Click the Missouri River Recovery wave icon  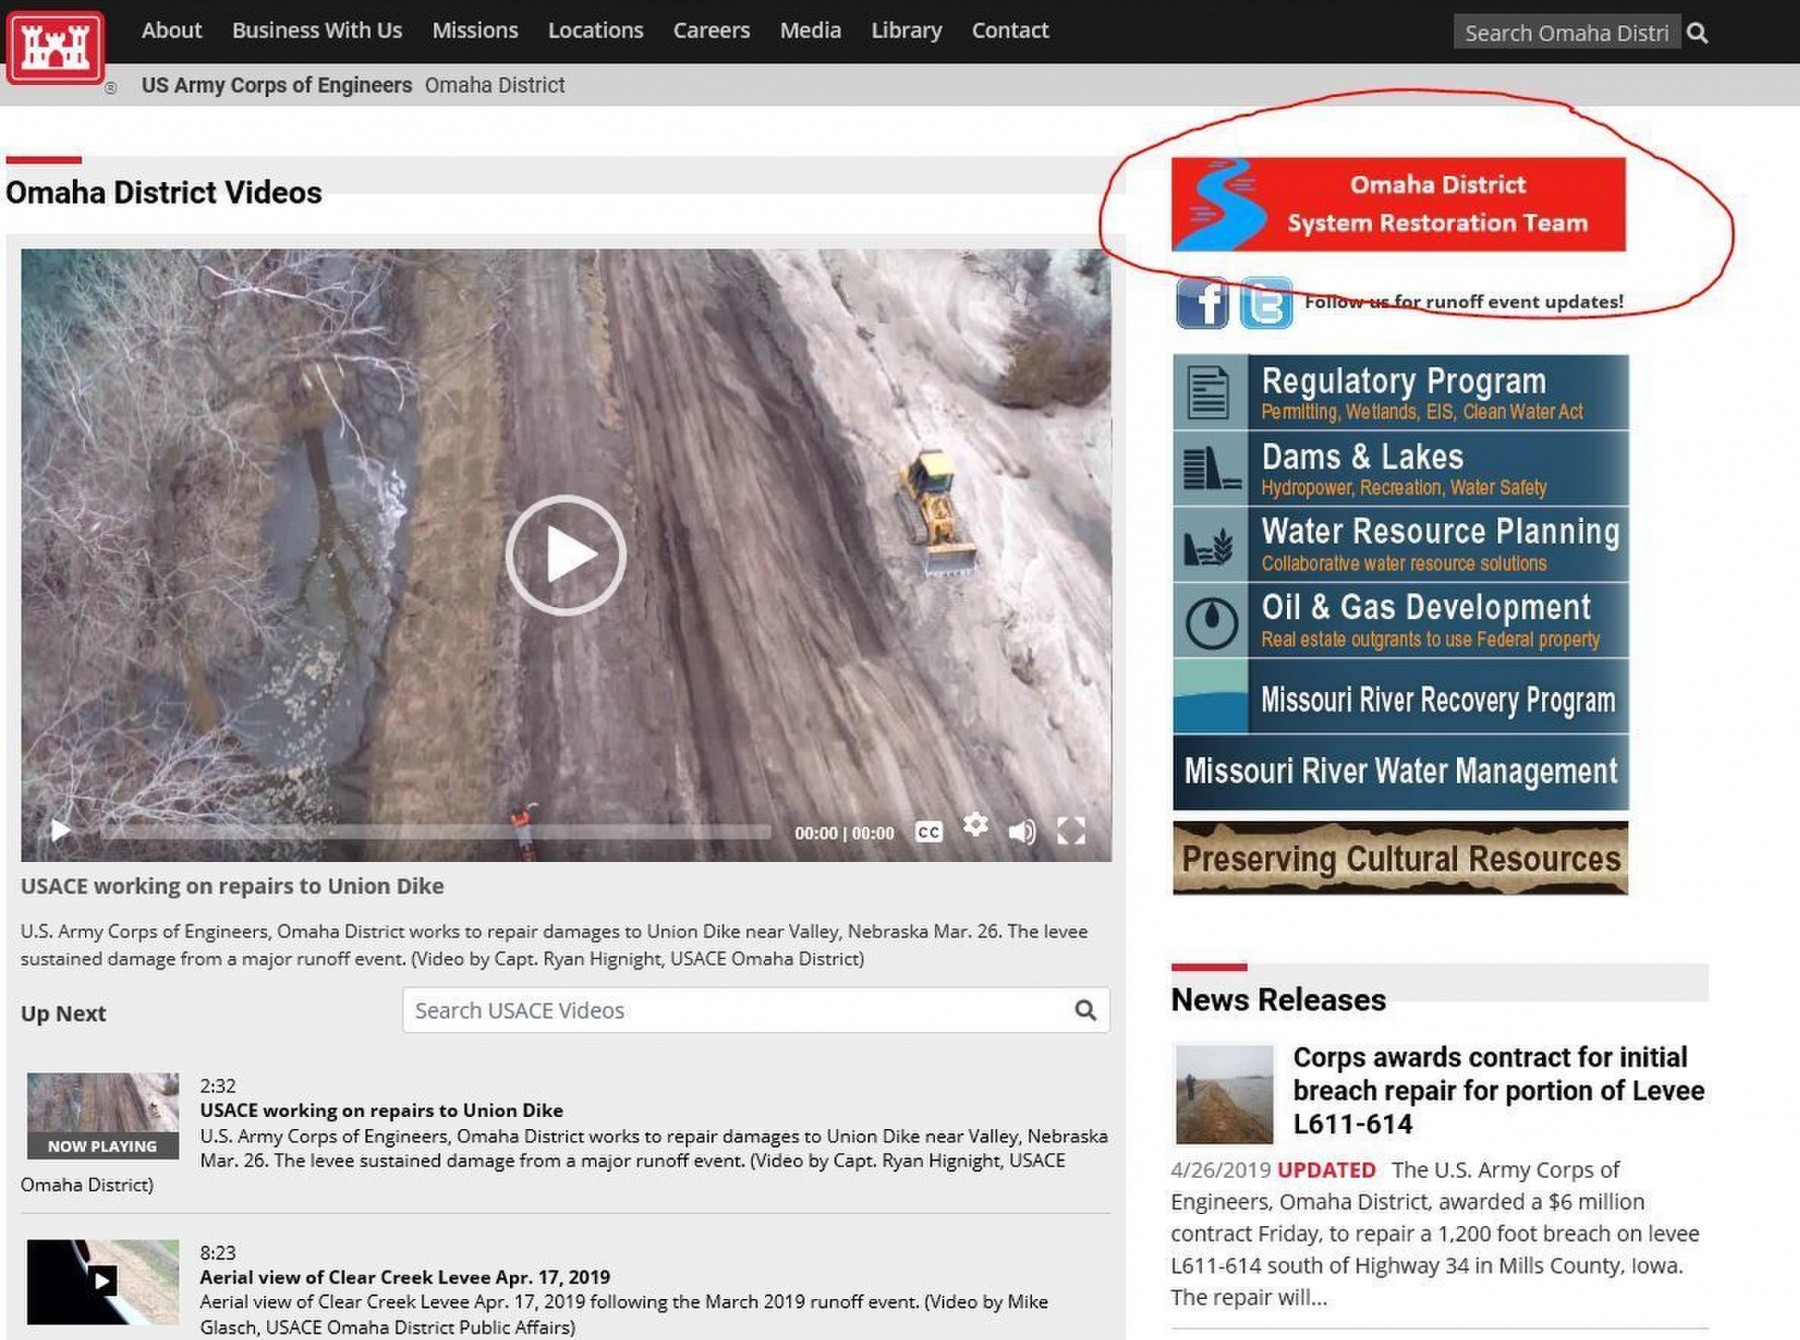point(1209,696)
